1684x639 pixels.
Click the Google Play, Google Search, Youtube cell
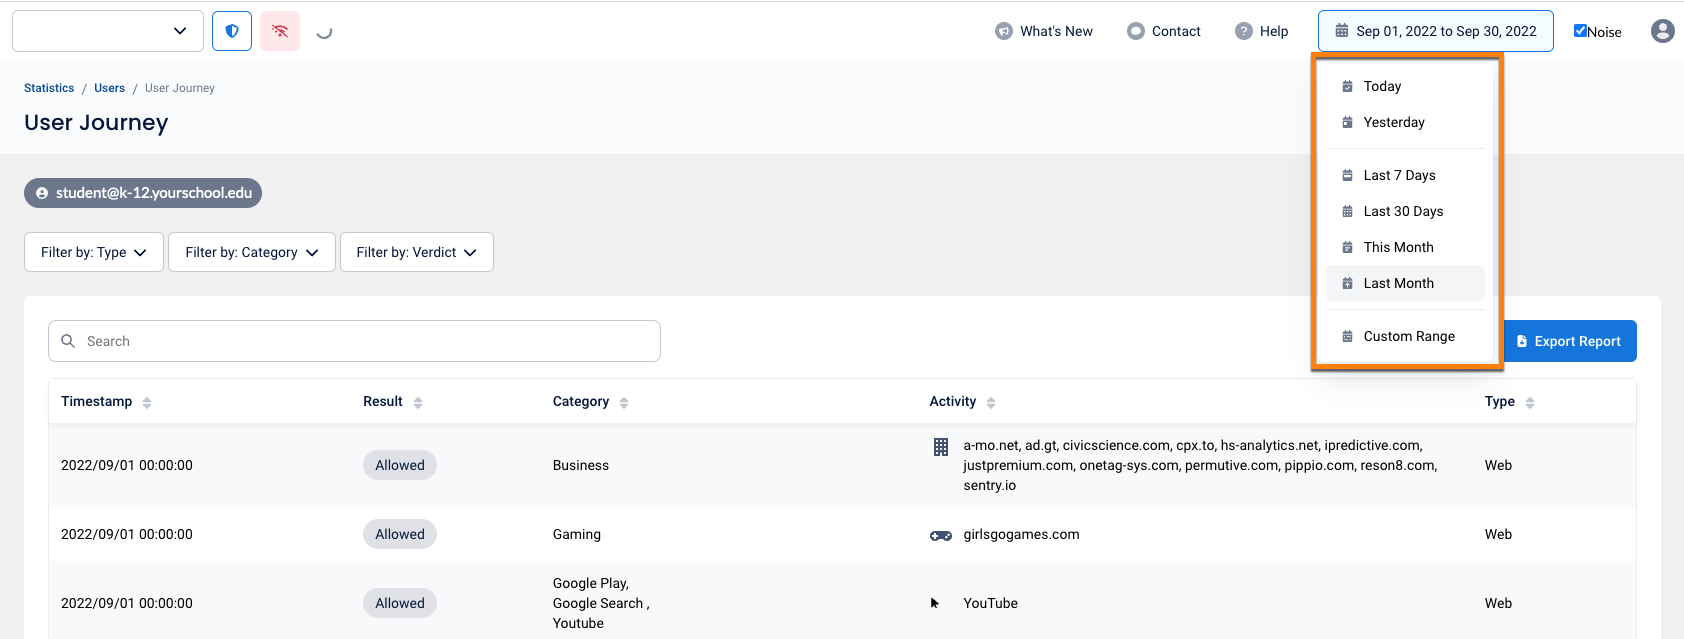click(x=601, y=603)
